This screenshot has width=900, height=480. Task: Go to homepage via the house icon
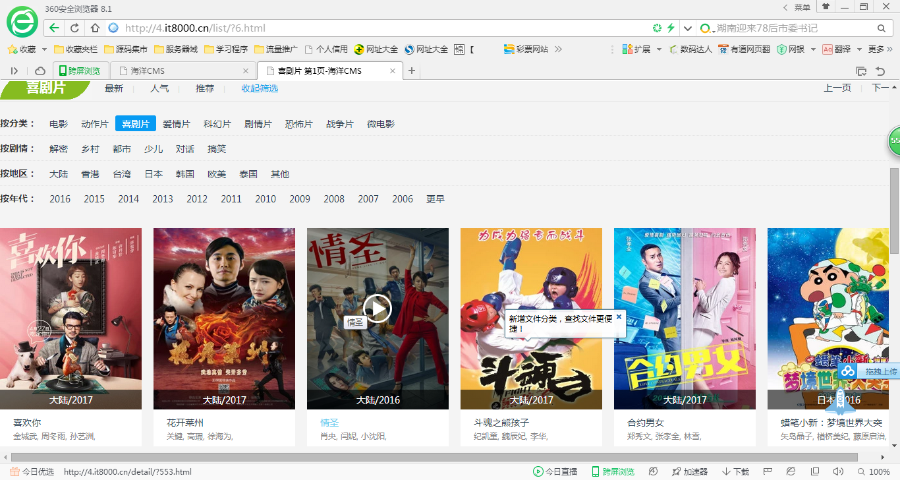click(95, 28)
